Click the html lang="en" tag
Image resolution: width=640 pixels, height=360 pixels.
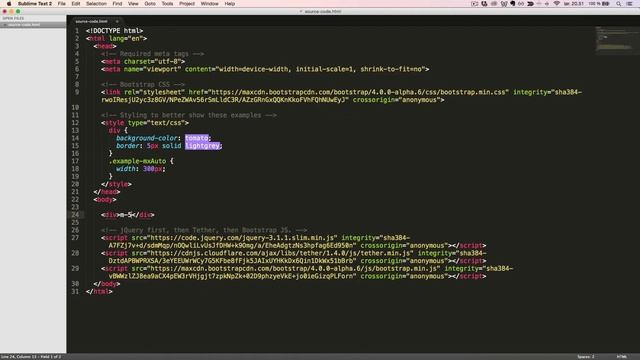tap(116, 39)
